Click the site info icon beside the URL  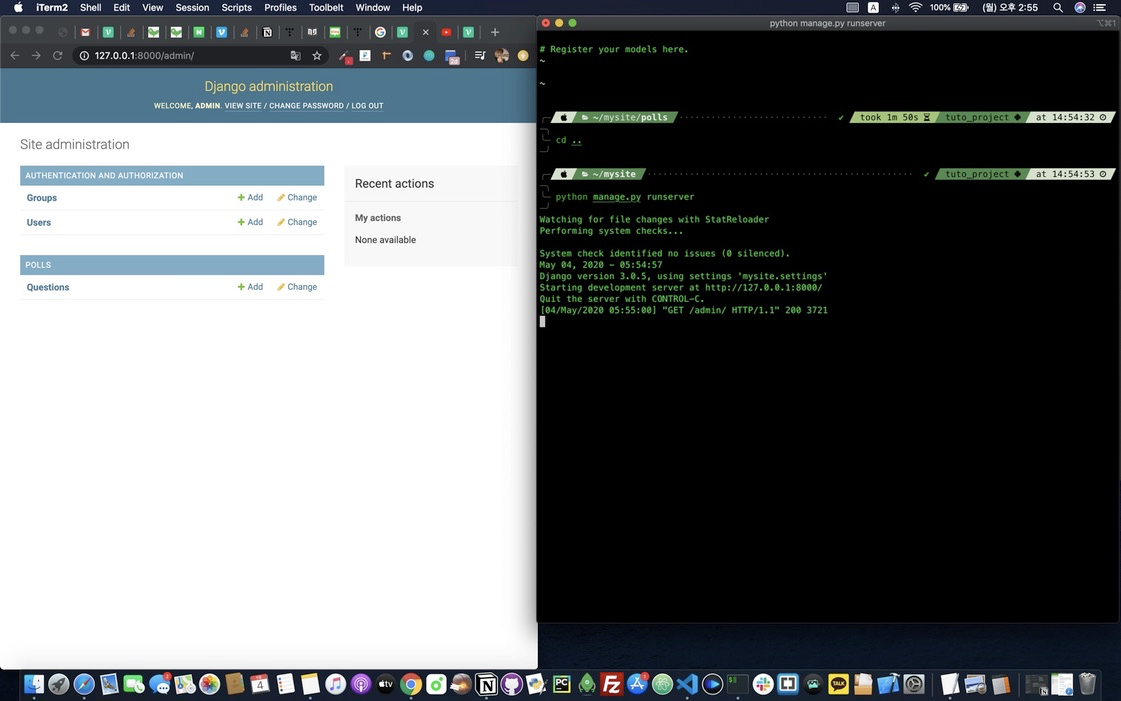(85, 56)
